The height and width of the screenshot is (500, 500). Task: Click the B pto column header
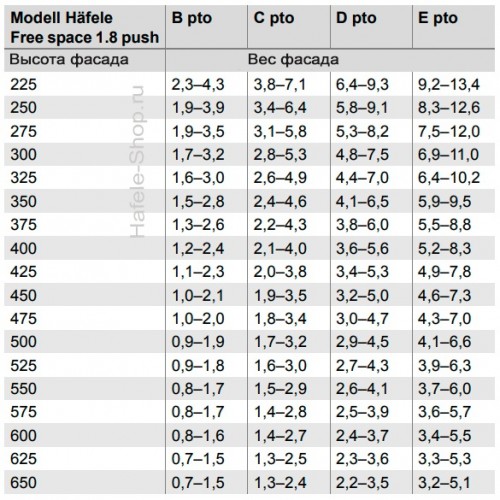click(192, 18)
